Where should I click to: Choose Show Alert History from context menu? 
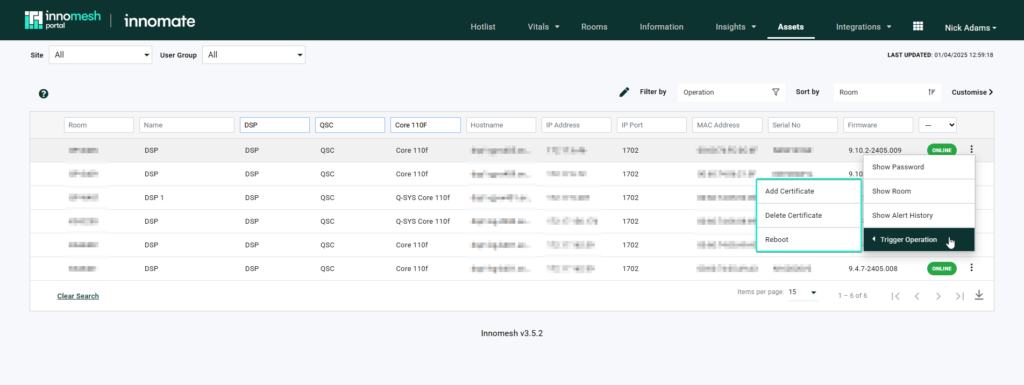click(919, 215)
